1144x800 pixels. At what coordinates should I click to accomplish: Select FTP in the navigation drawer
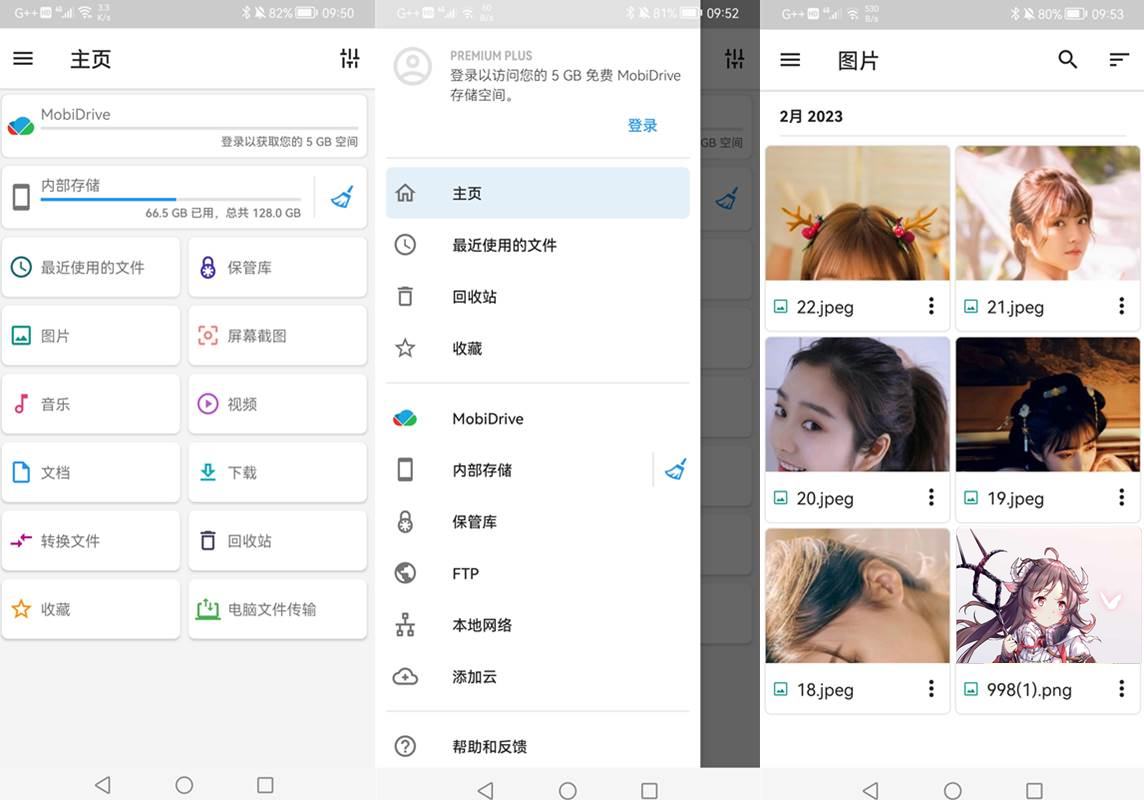pos(465,573)
